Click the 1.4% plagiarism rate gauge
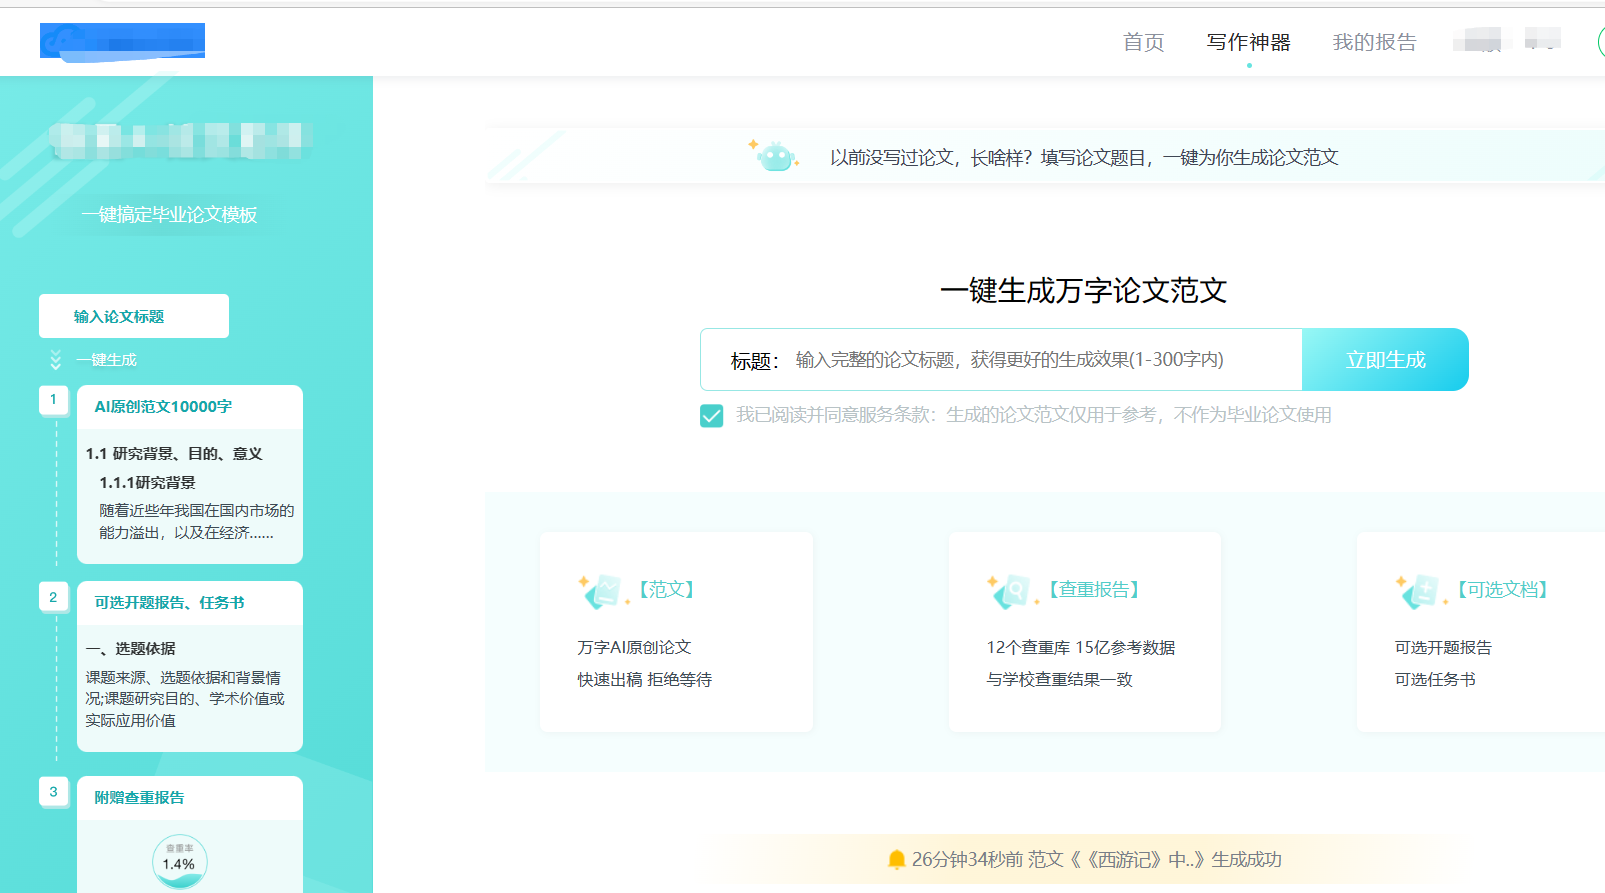 tap(180, 861)
